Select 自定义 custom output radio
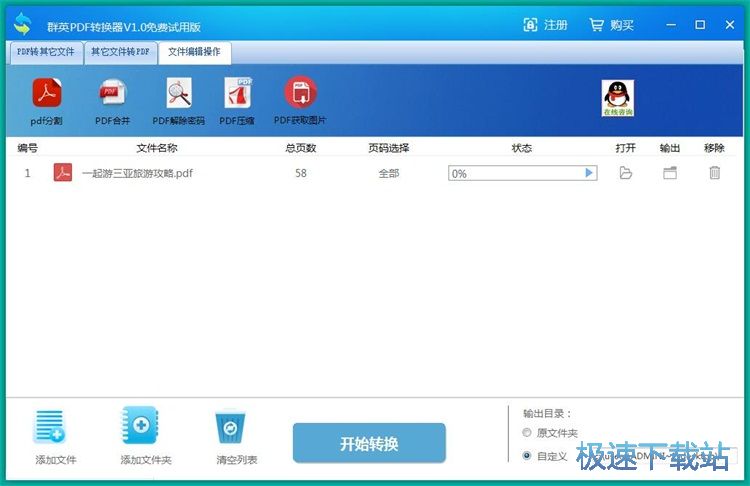750x486 pixels. [x=527, y=455]
